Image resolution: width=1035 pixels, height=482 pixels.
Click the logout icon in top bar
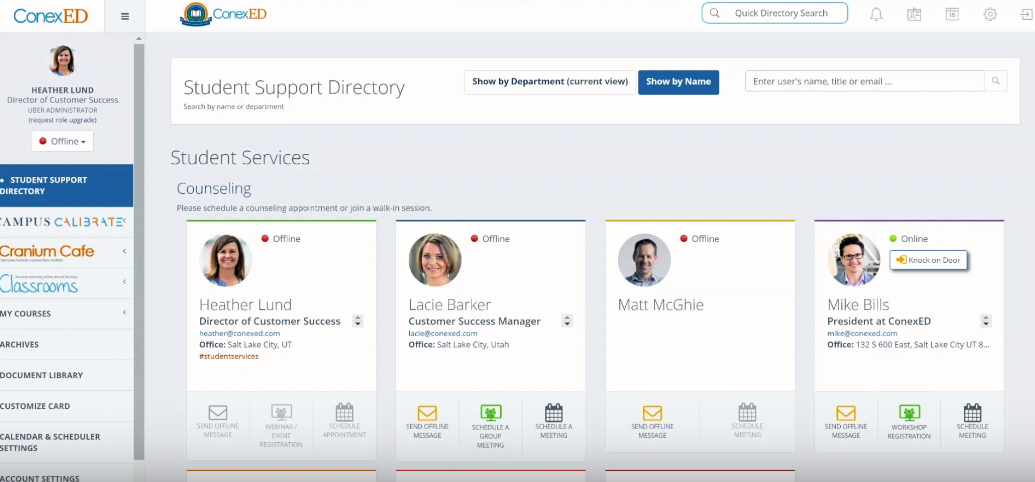click(x=1026, y=14)
